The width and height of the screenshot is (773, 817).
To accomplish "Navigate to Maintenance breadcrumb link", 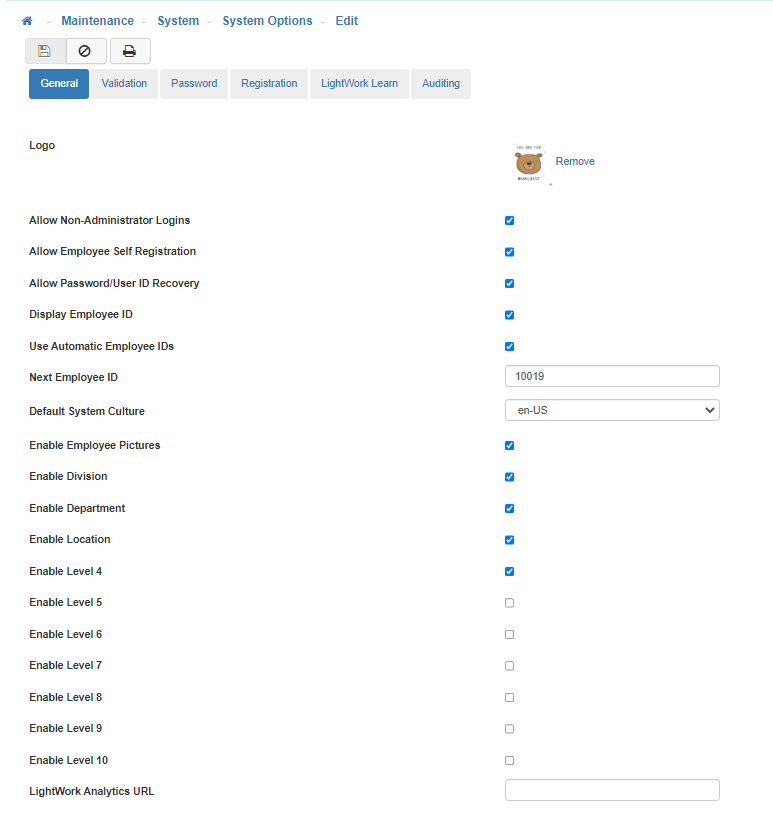I will tap(97, 21).
